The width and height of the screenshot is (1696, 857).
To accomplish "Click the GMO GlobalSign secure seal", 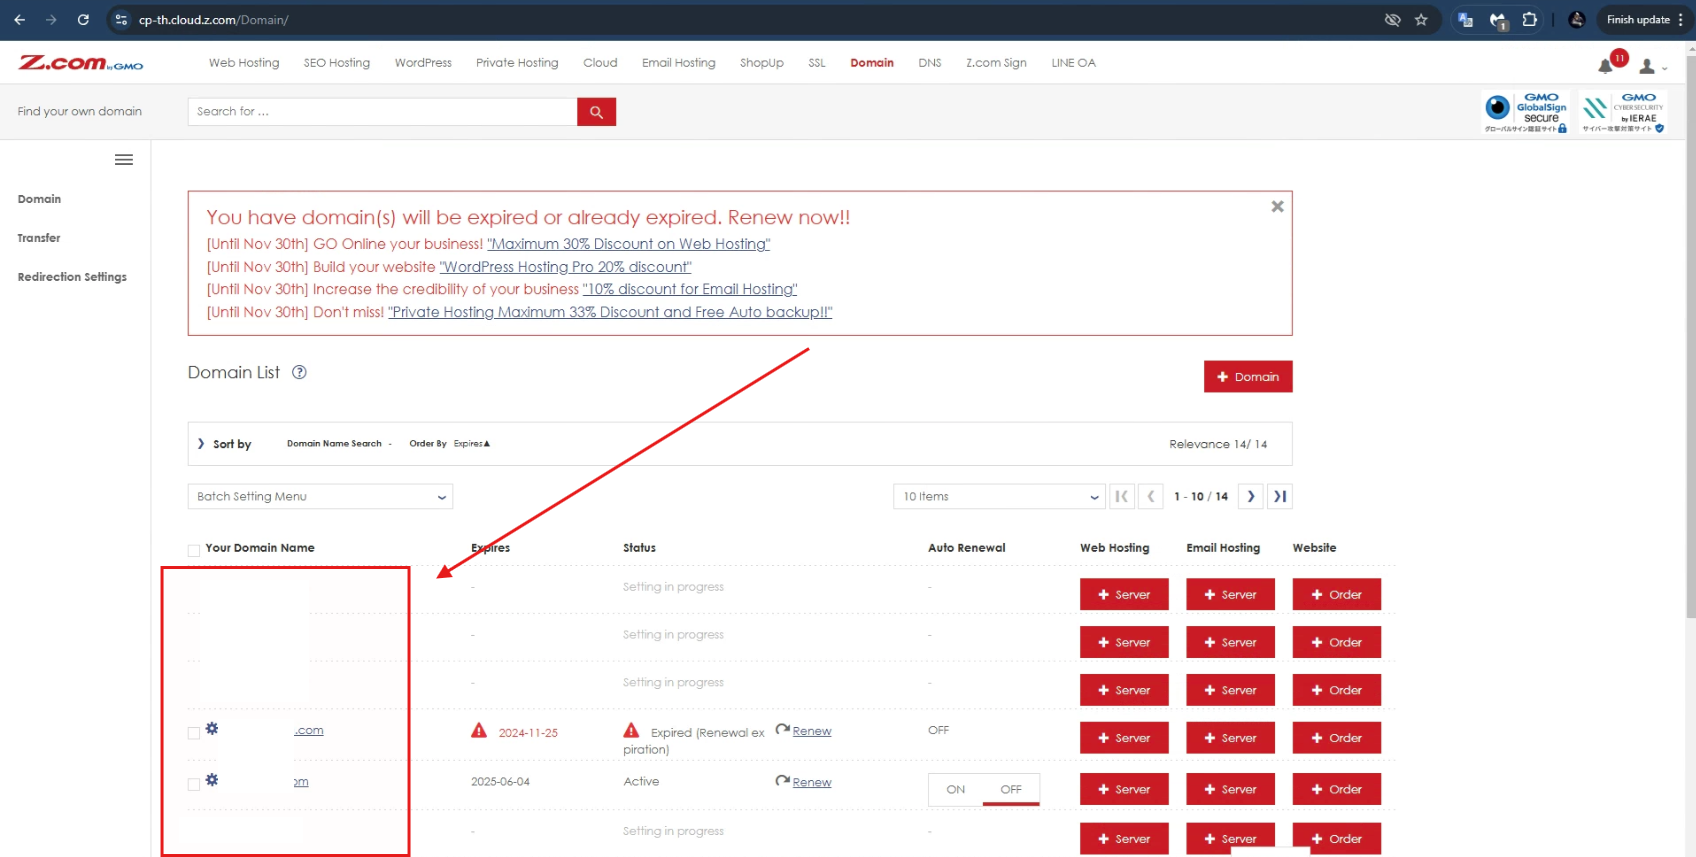I will click(x=1526, y=112).
